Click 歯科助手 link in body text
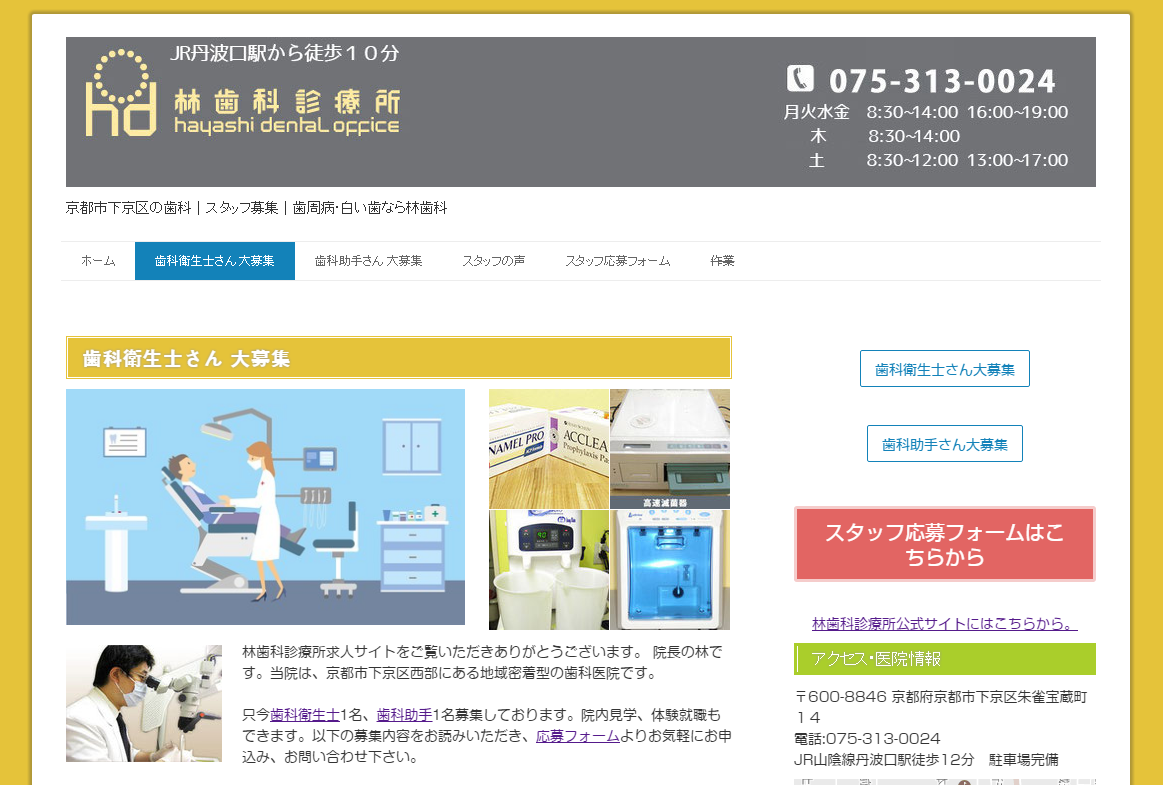 [404, 715]
